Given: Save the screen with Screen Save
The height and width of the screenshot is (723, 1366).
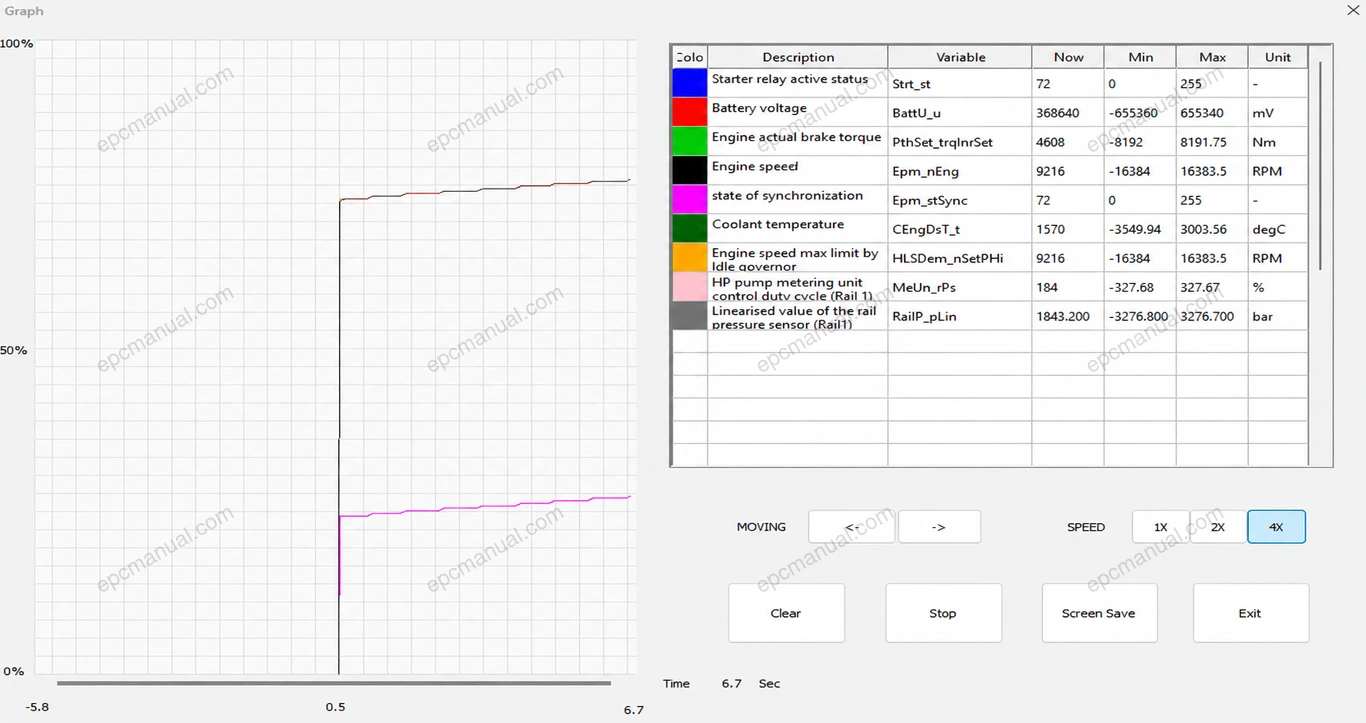Looking at the screenshot, I should pos(1099,613).
